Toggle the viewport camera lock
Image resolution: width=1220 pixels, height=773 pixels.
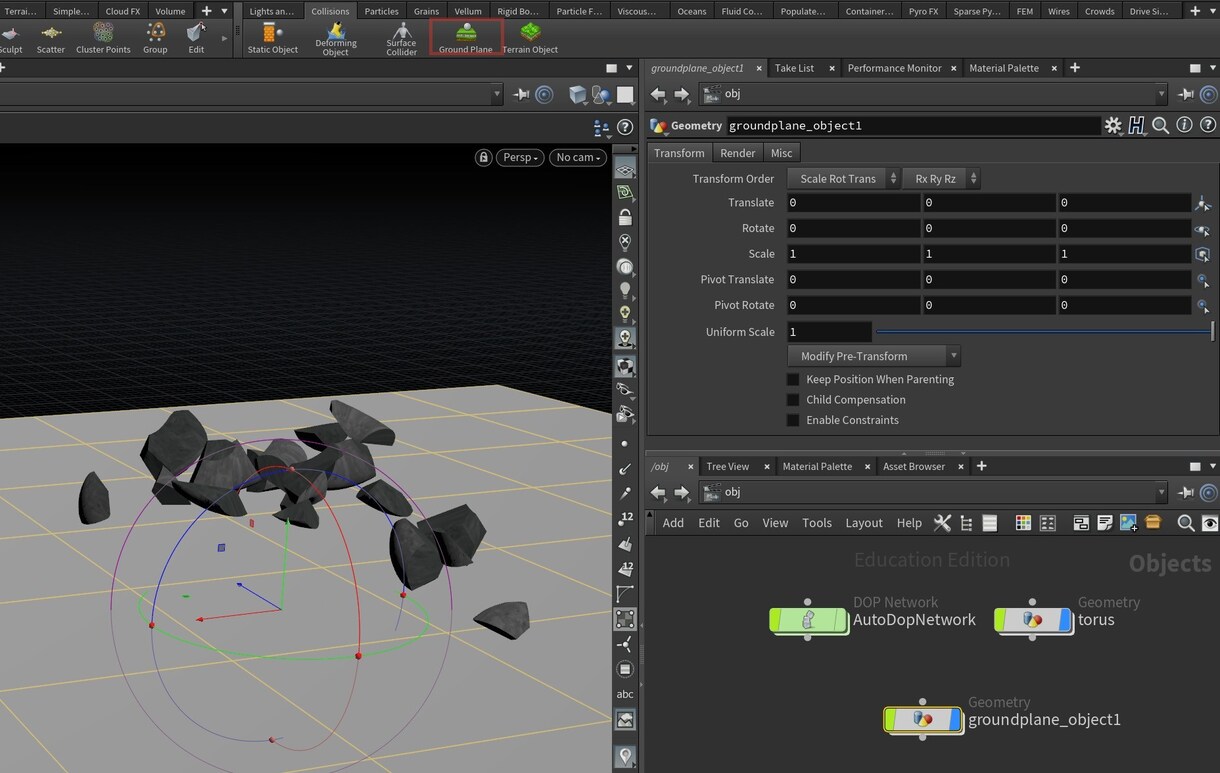coord(484,157)
